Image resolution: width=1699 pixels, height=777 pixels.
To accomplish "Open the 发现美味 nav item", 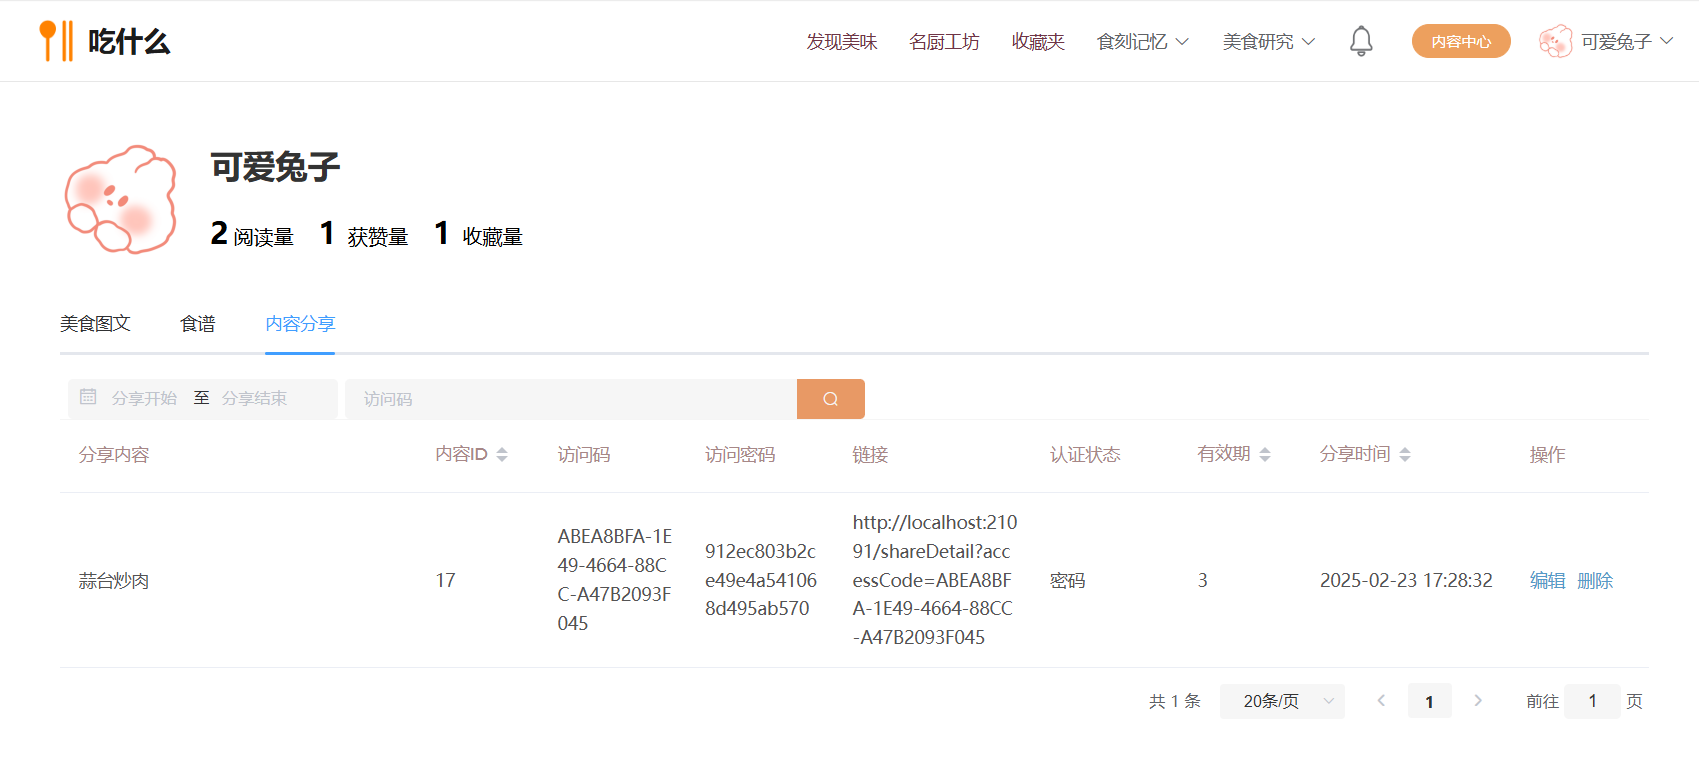I will point(842,41).
